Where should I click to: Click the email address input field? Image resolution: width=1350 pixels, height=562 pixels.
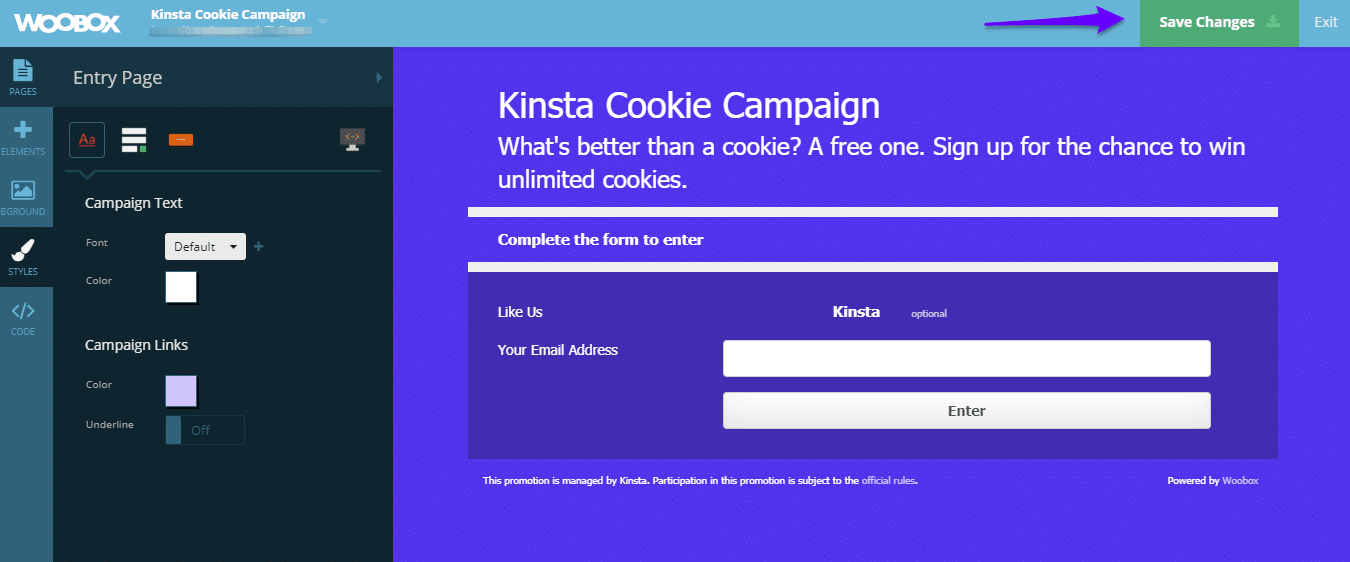pos(966,358)
